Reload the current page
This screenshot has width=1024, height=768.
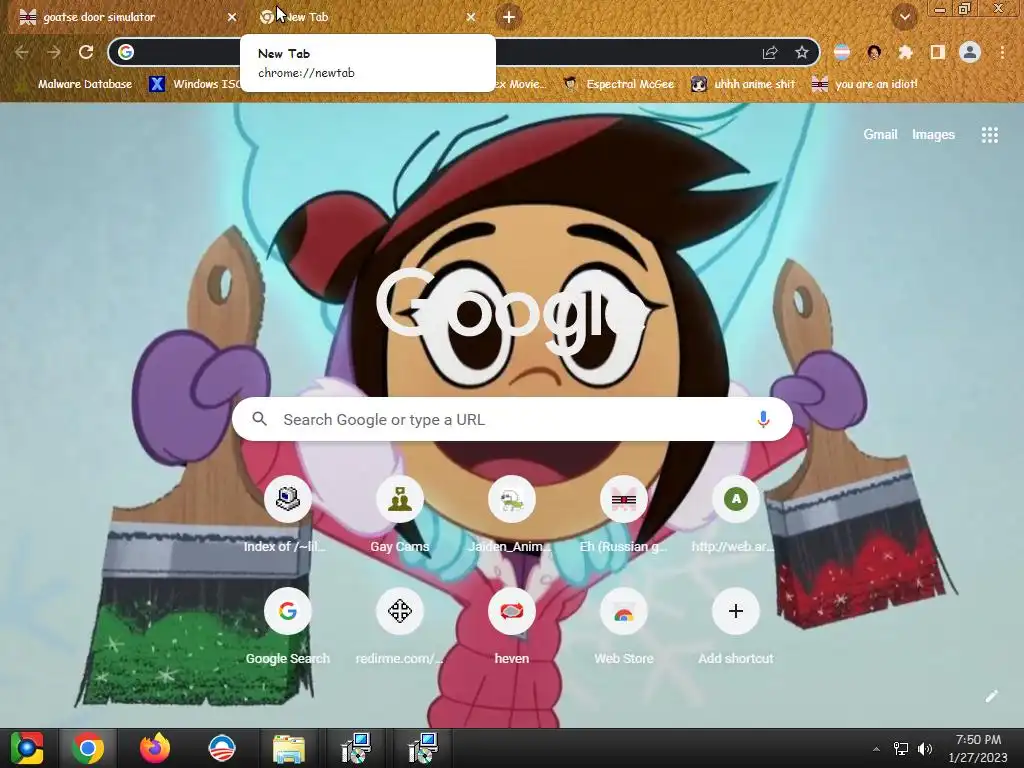pos(86,52)
